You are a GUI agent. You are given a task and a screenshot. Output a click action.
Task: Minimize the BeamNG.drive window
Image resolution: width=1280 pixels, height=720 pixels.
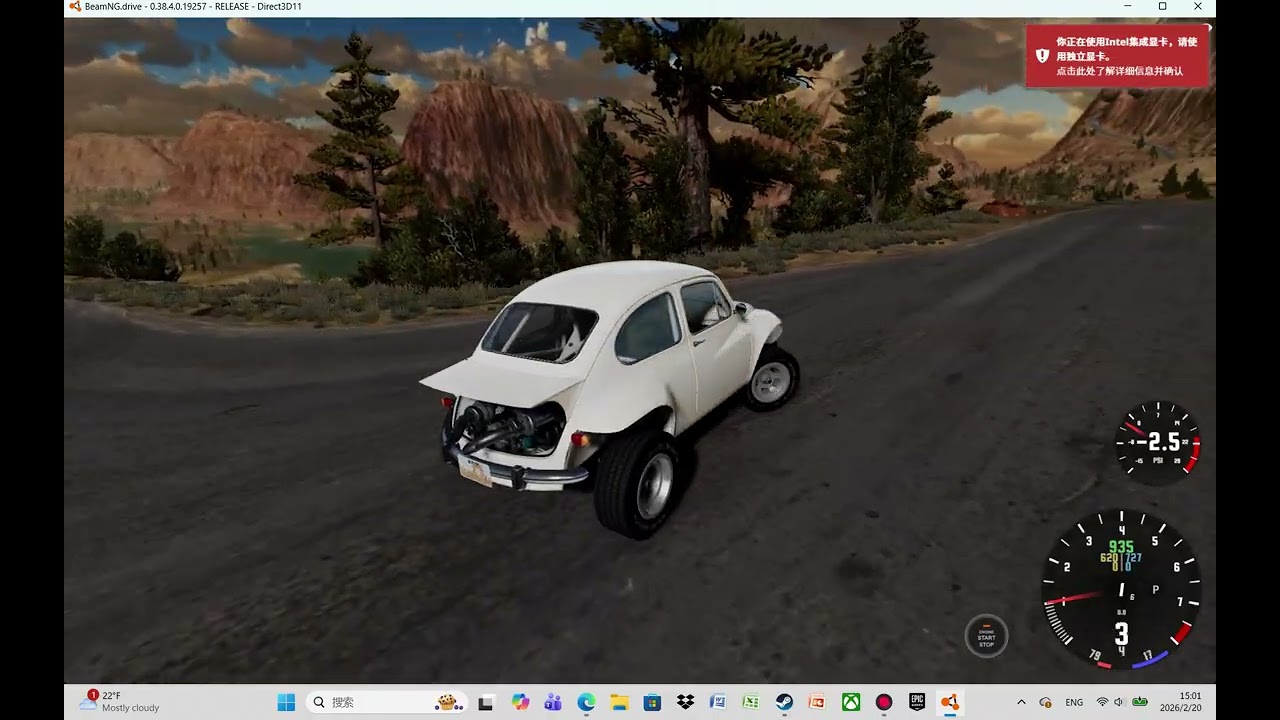click(x=1127, y=6)
